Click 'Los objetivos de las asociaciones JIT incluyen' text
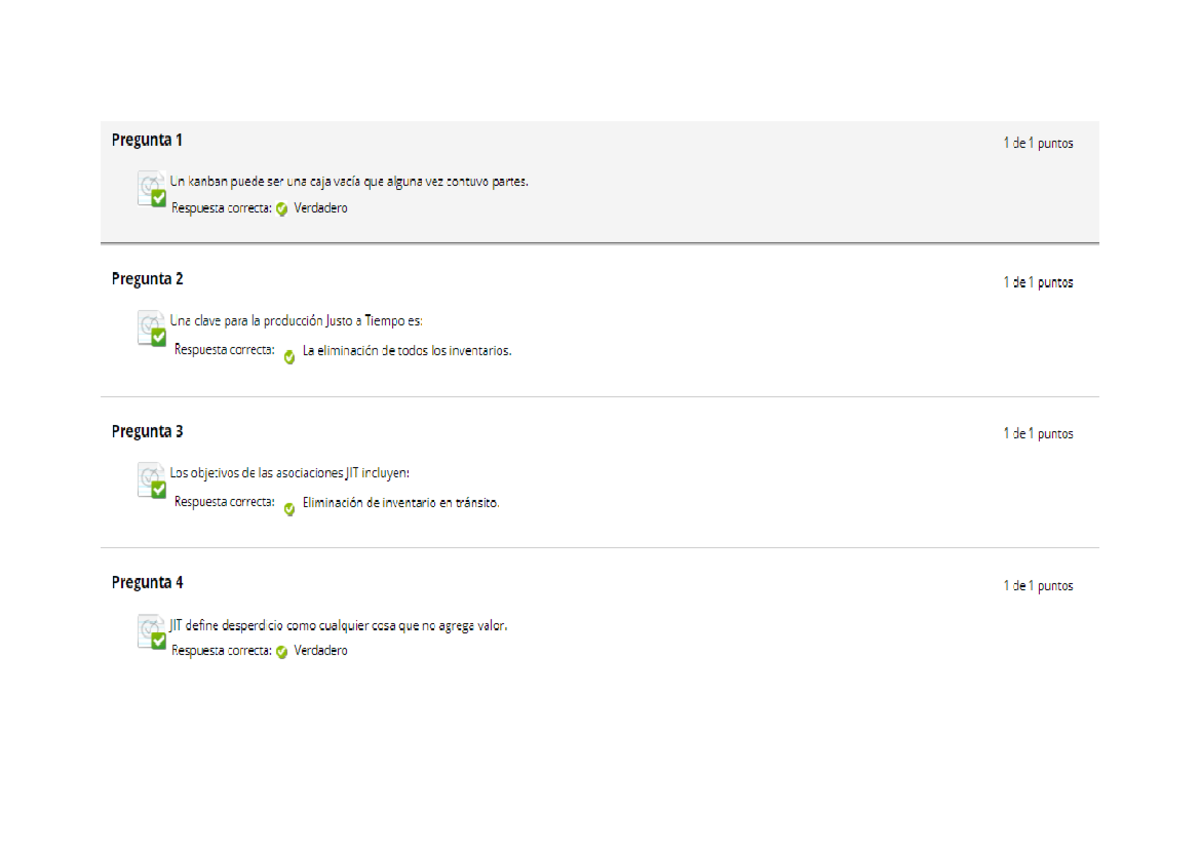Screen dimensions: 1200x849 [x=289, y=473]
